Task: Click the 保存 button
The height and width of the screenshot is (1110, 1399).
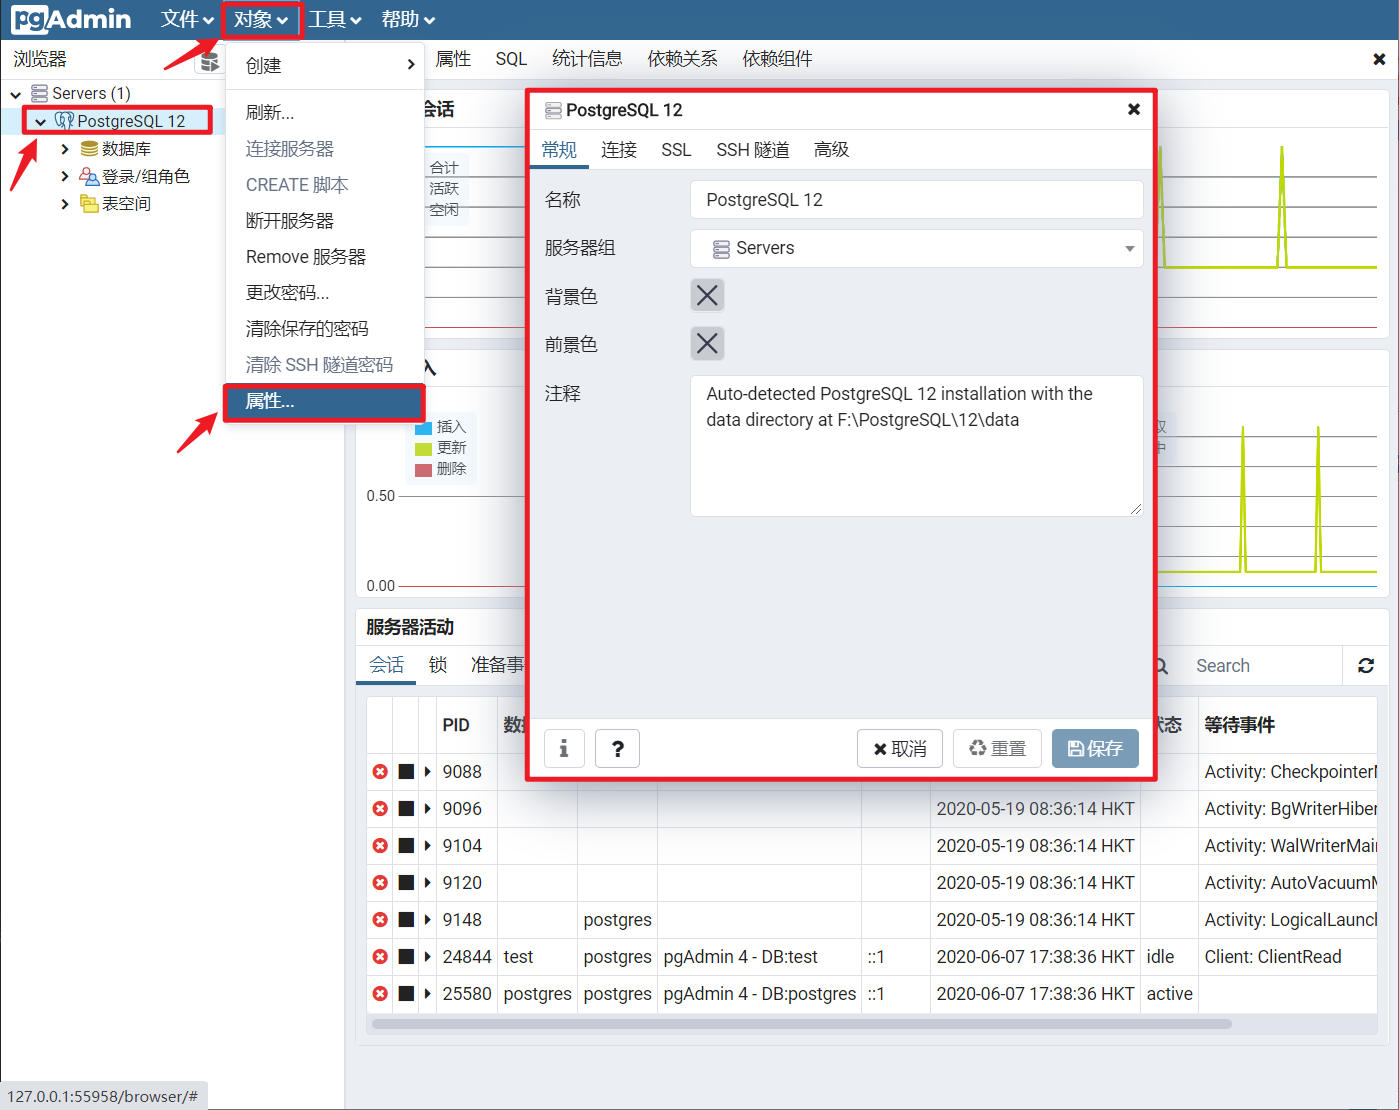Action: (x=1095, y=748)
